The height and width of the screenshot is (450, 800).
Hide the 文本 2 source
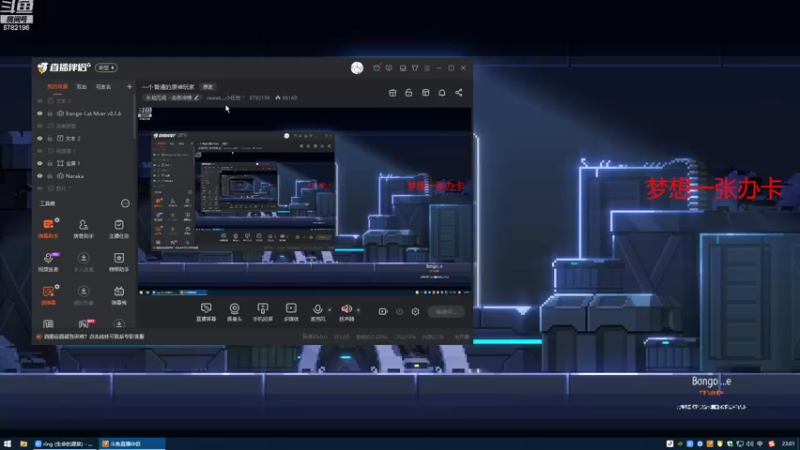click(40, 138)
